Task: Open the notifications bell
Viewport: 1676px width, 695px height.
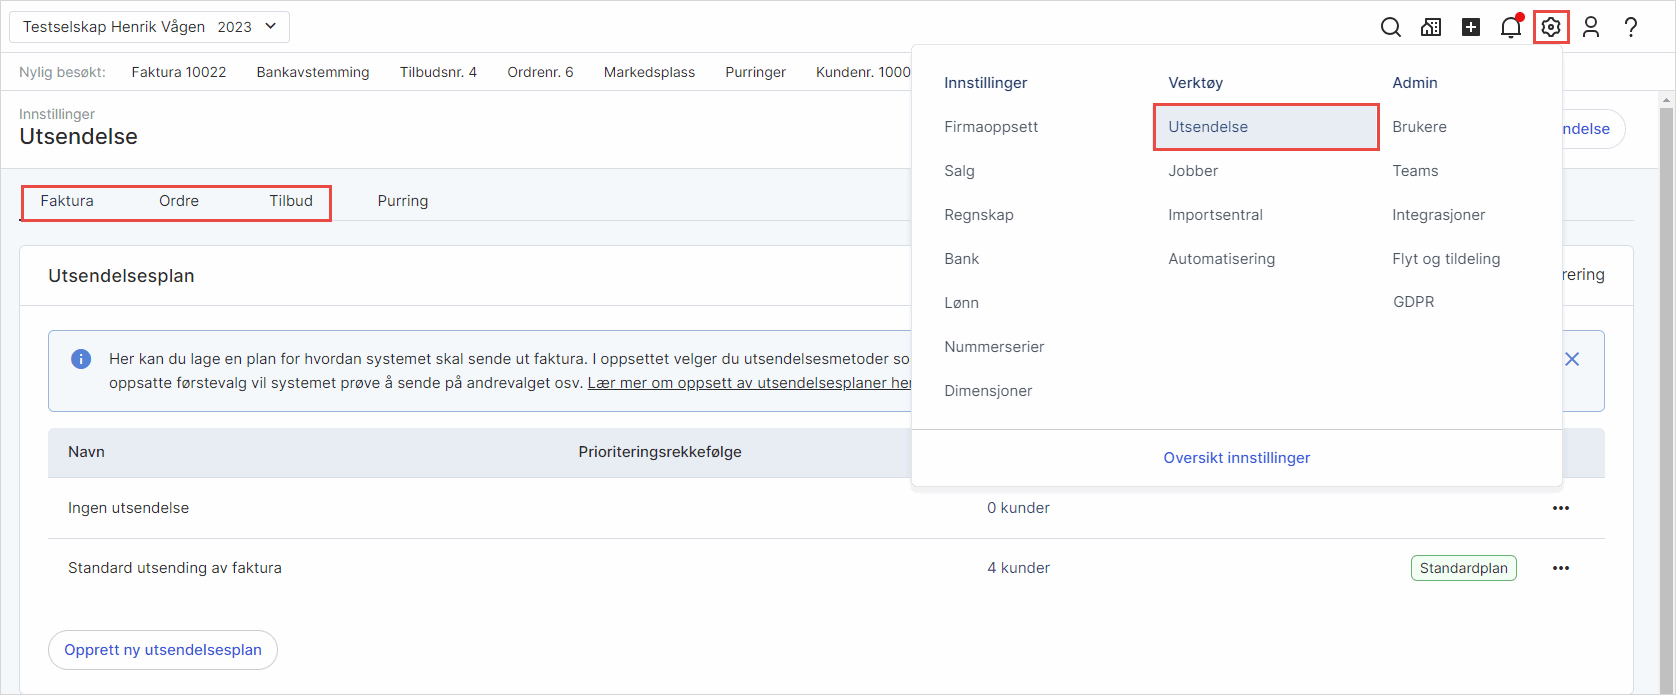Action: pos(1511,28)
